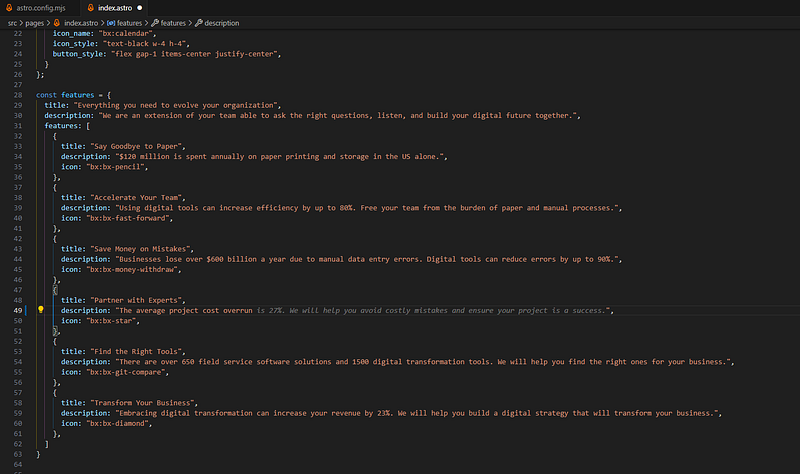This screenshot has width=800, height=474.
Task: Click the description starting "Using digital tools"
Action: pos(368,208)
